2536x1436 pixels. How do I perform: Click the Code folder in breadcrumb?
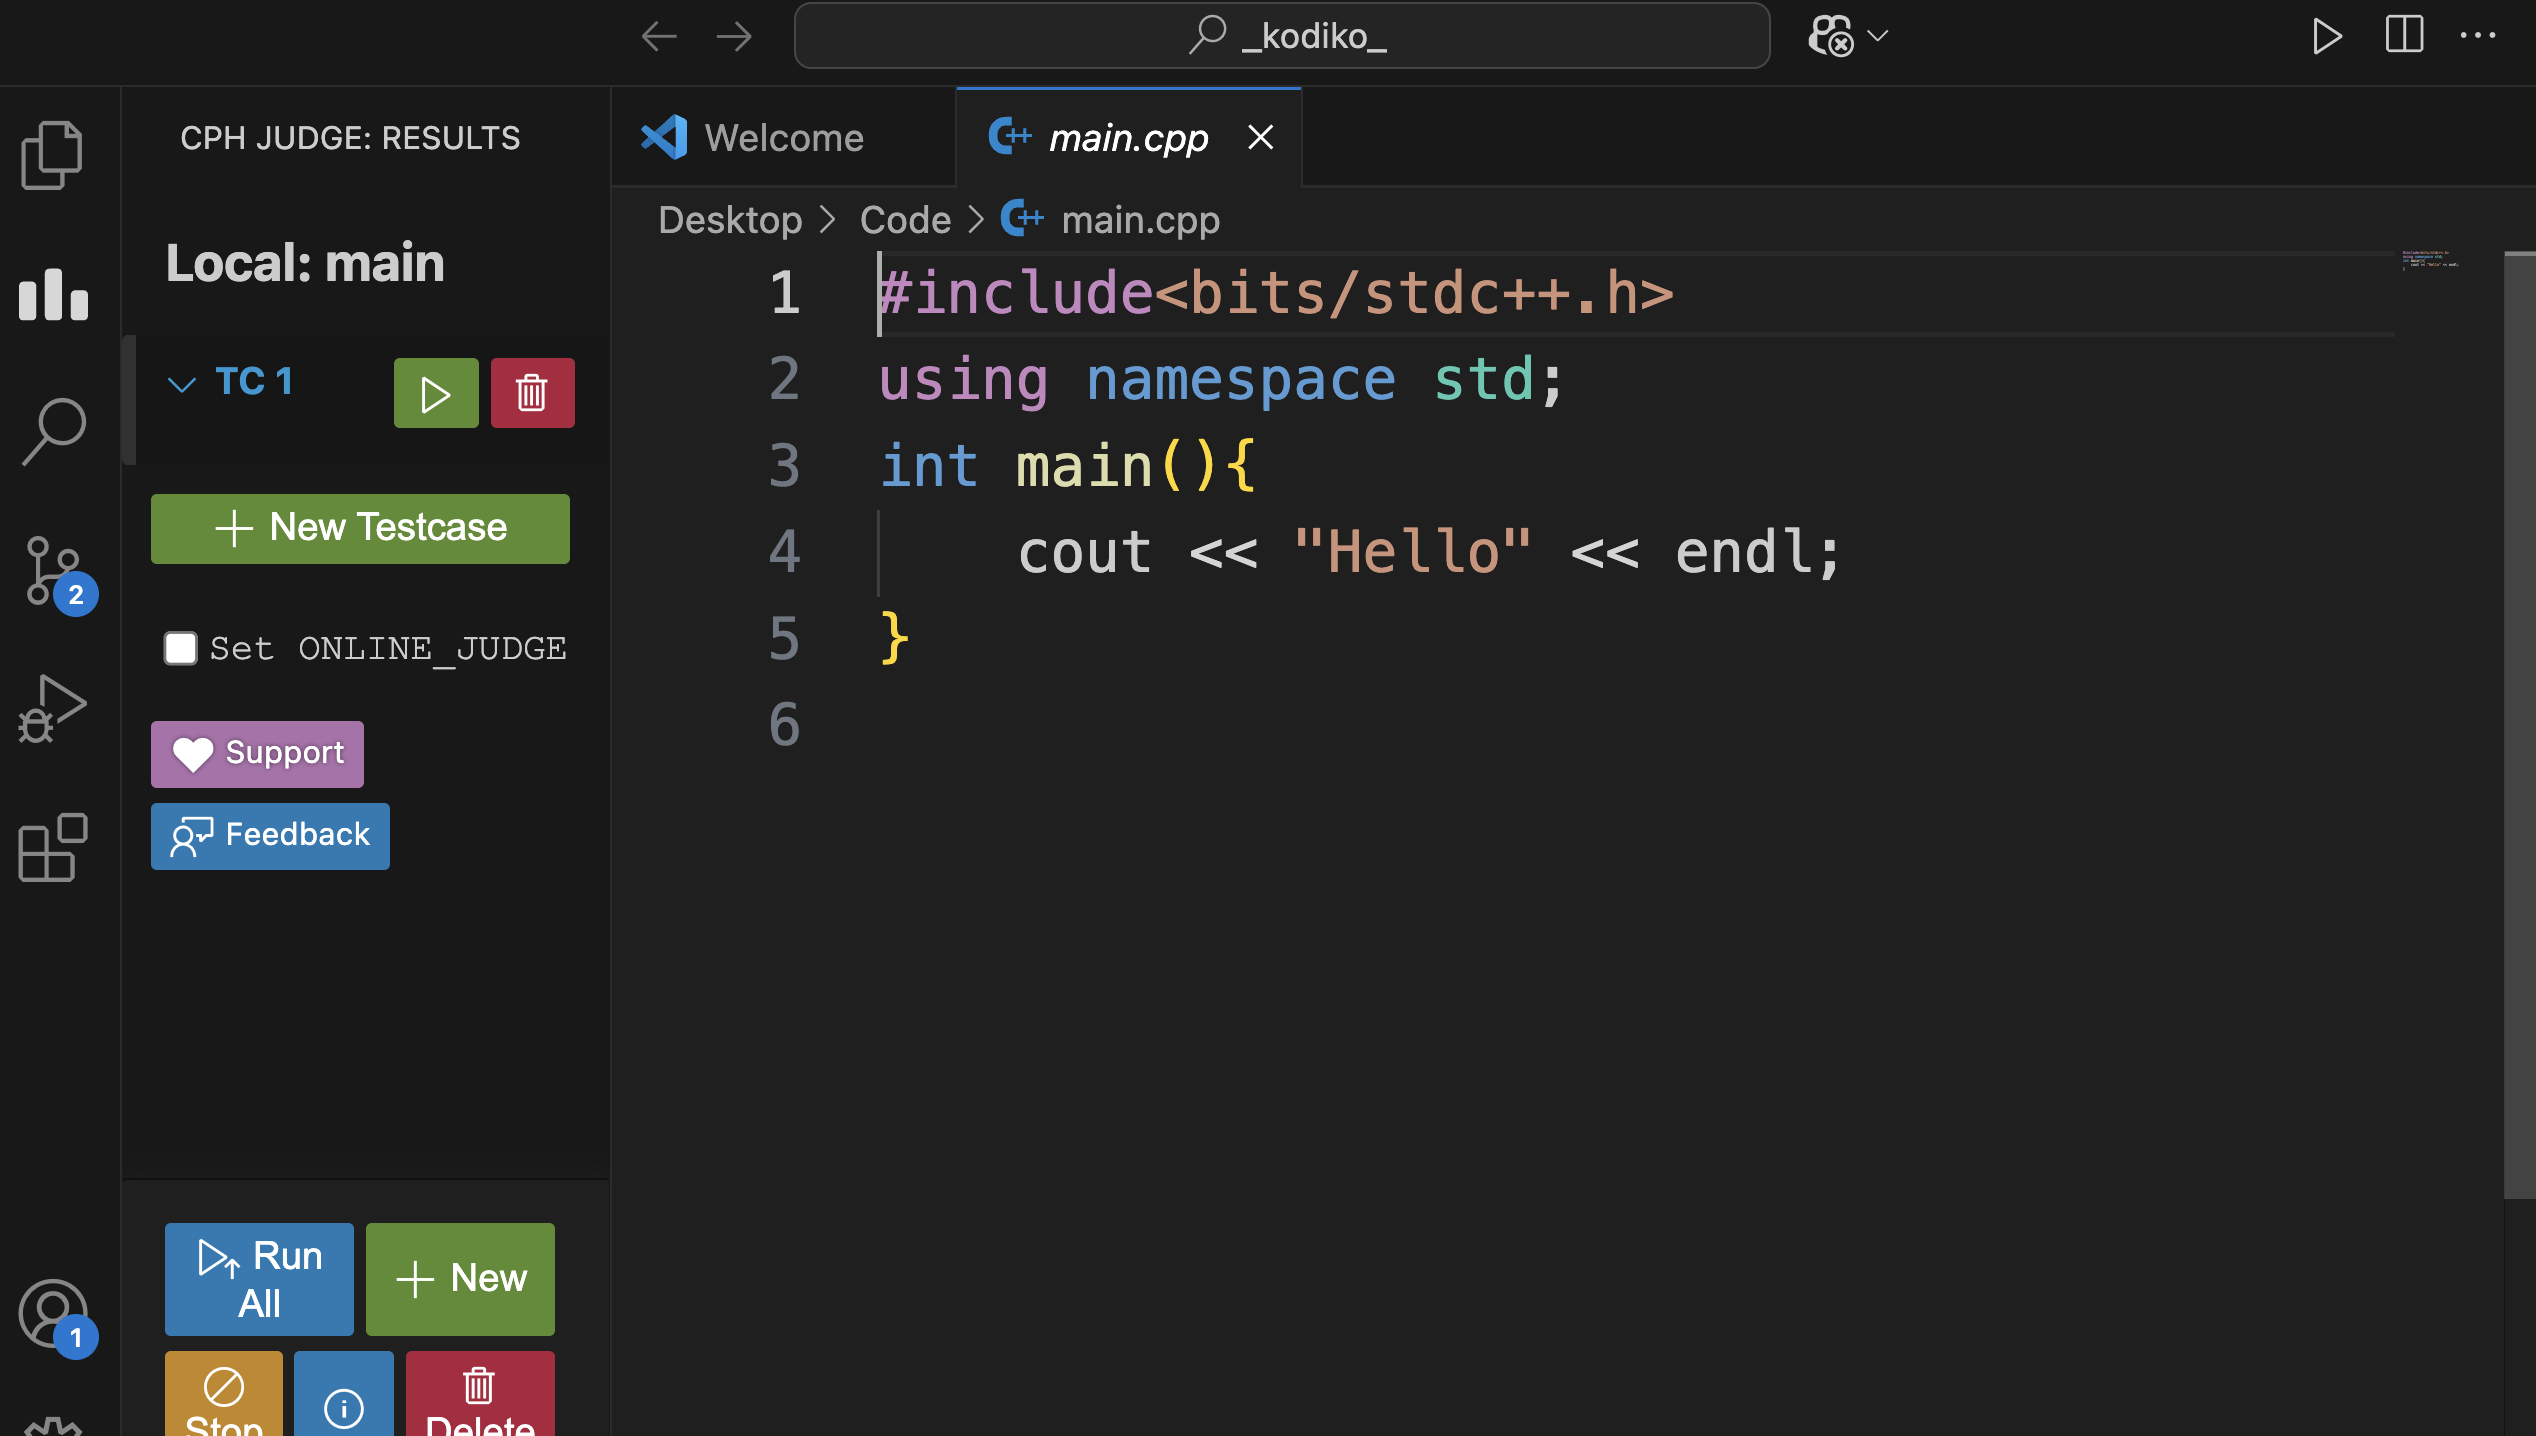pos(905,220)
